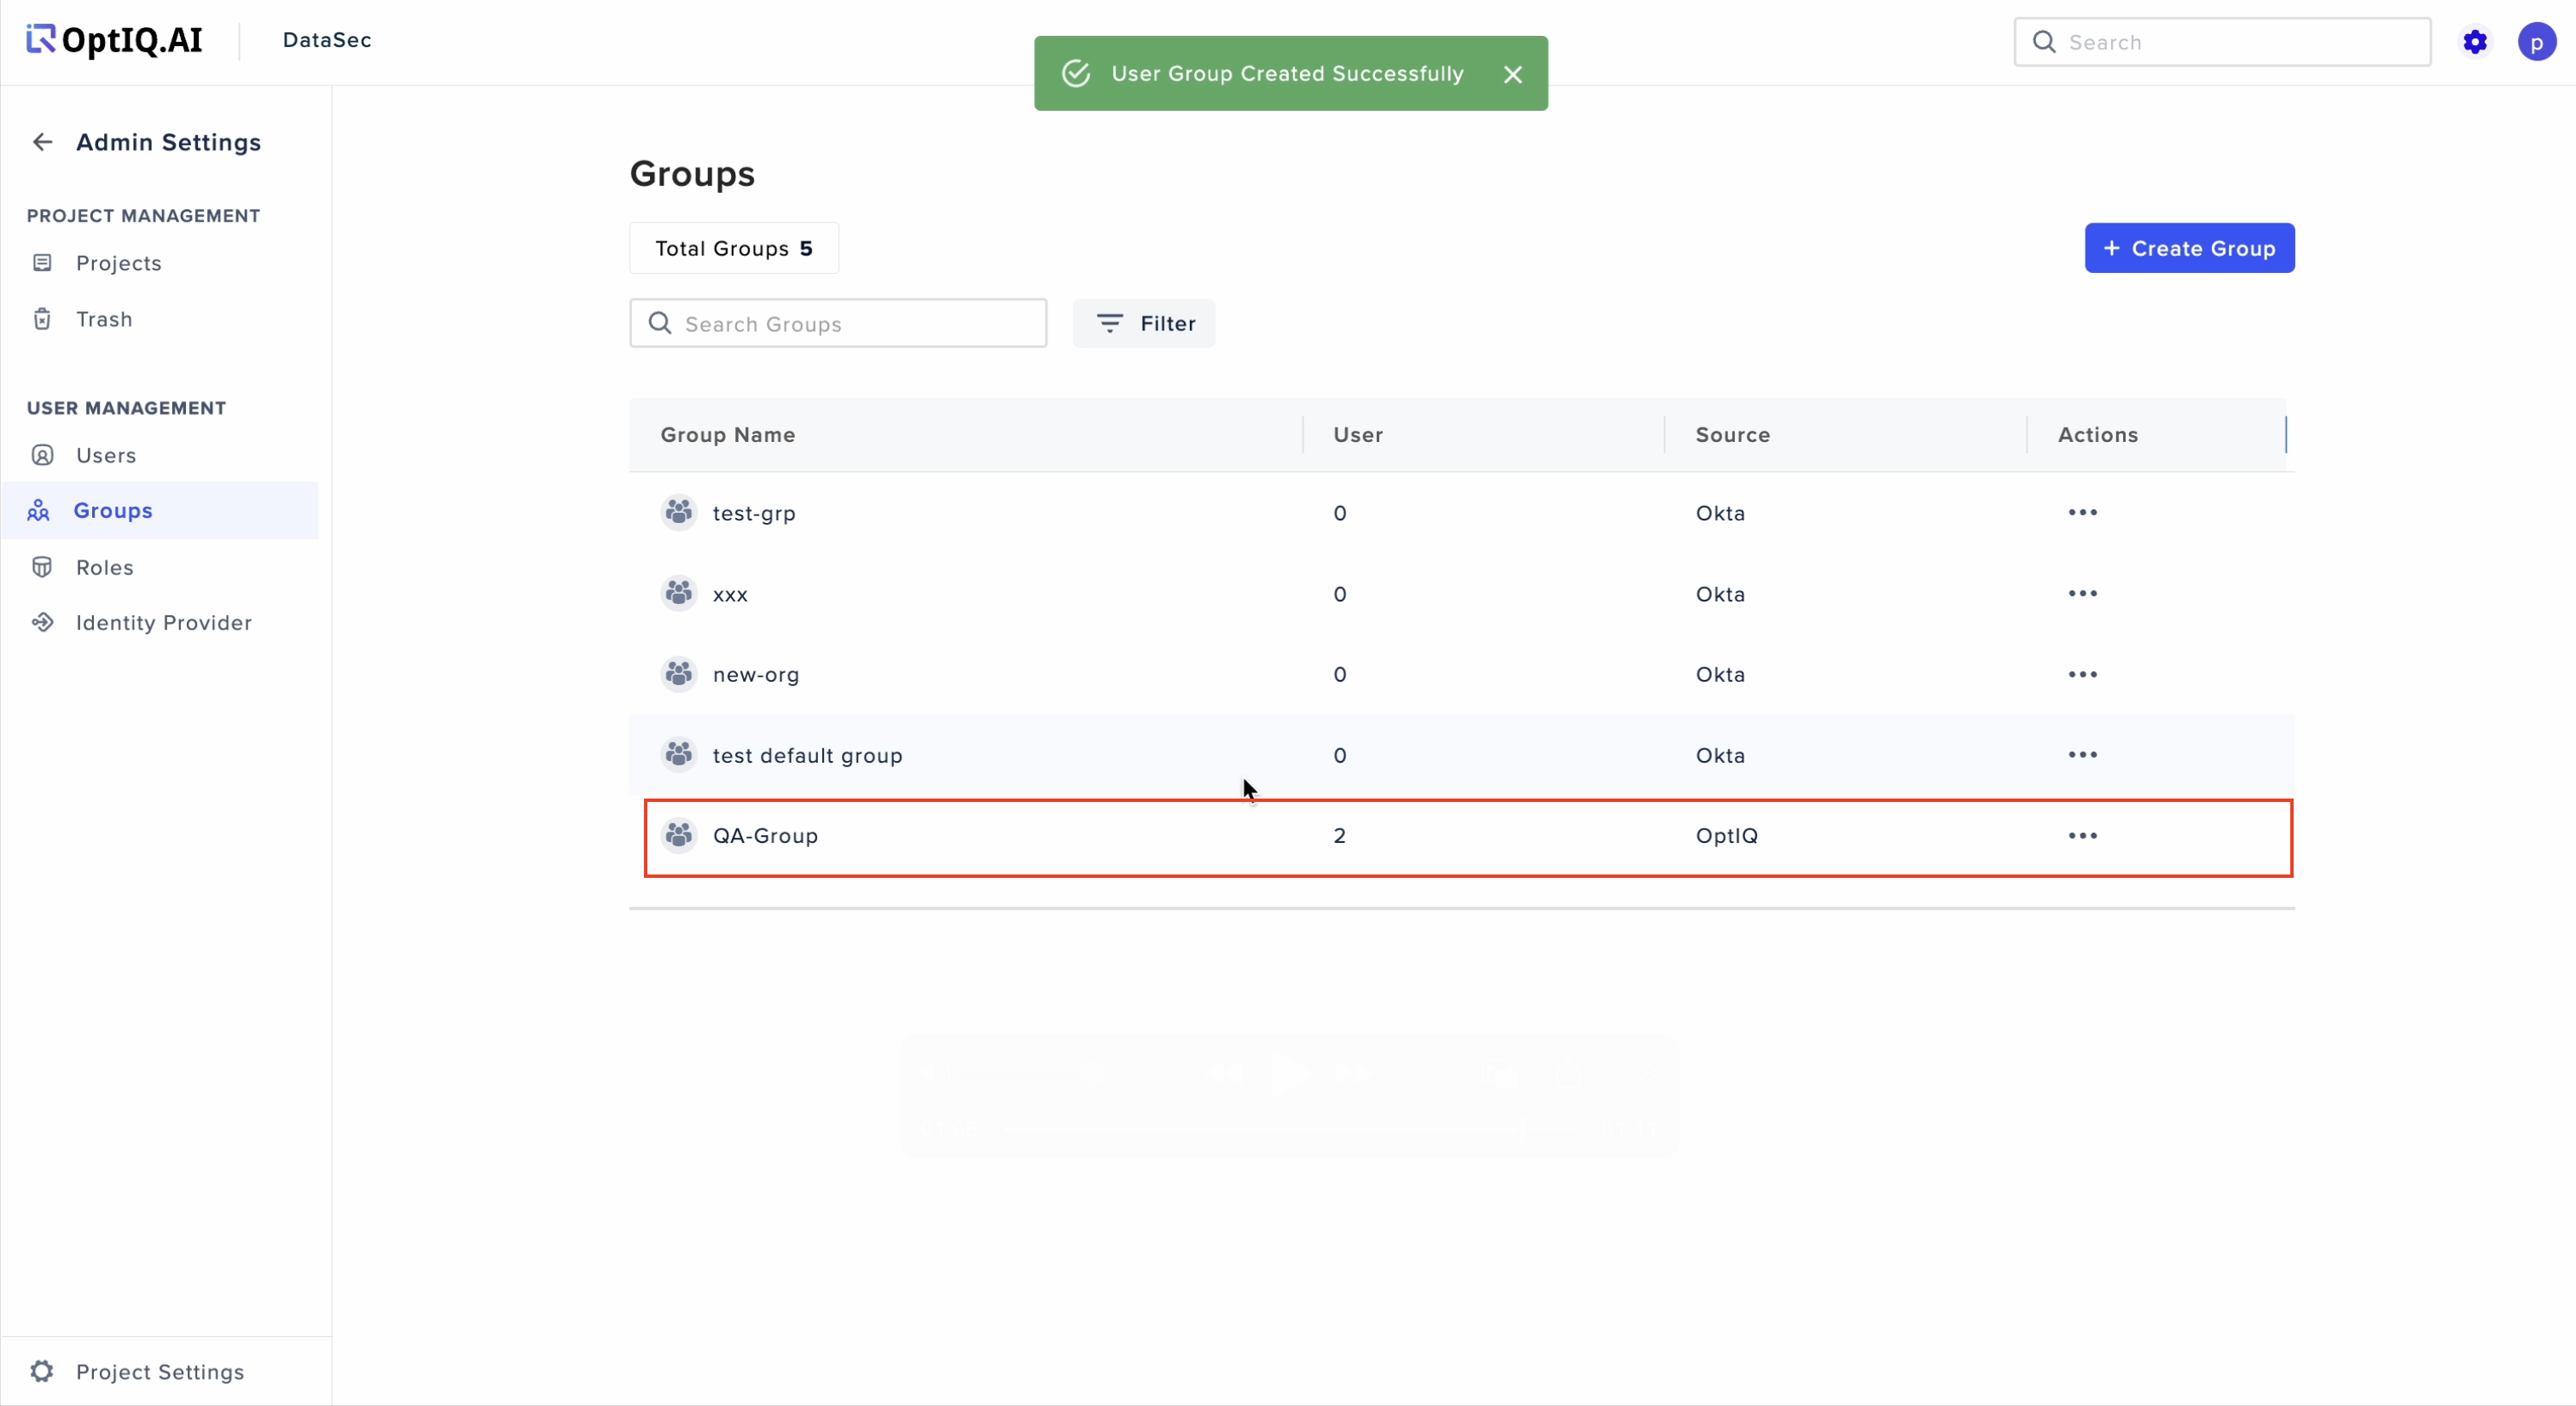
Task: Click the Actions column header
Action: coord(2098,435)
